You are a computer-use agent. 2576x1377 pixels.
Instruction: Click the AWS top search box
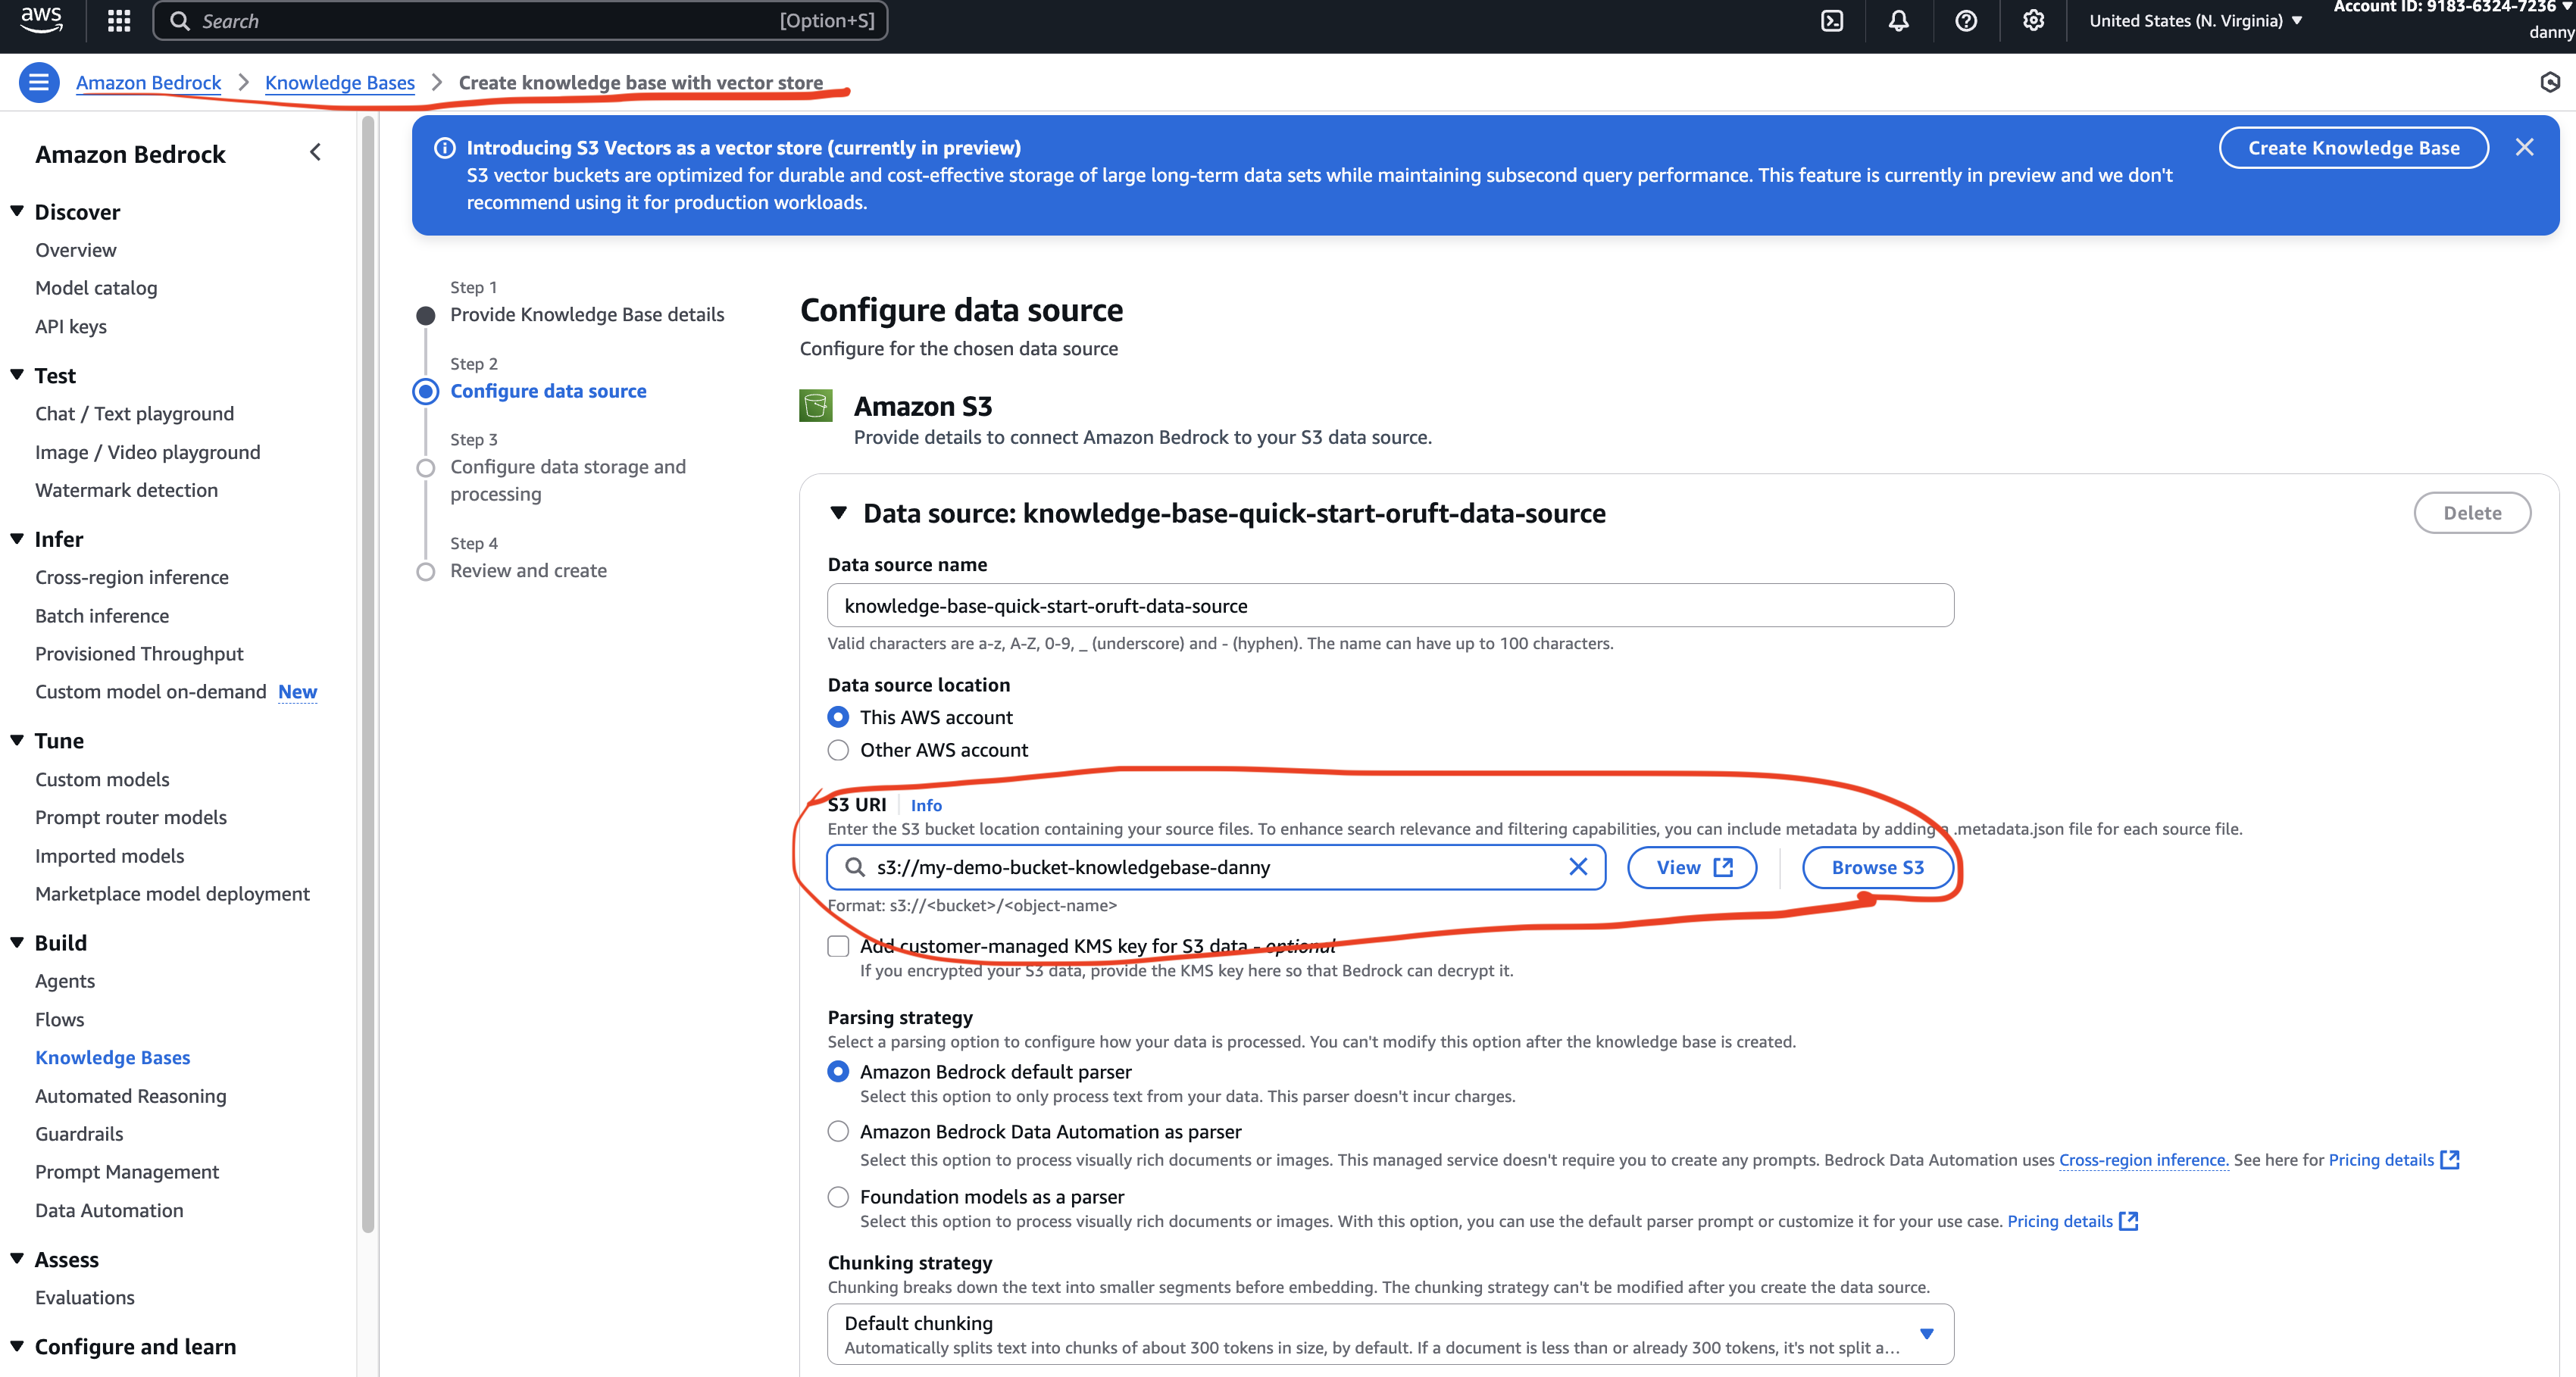click(x=520, y=21)
